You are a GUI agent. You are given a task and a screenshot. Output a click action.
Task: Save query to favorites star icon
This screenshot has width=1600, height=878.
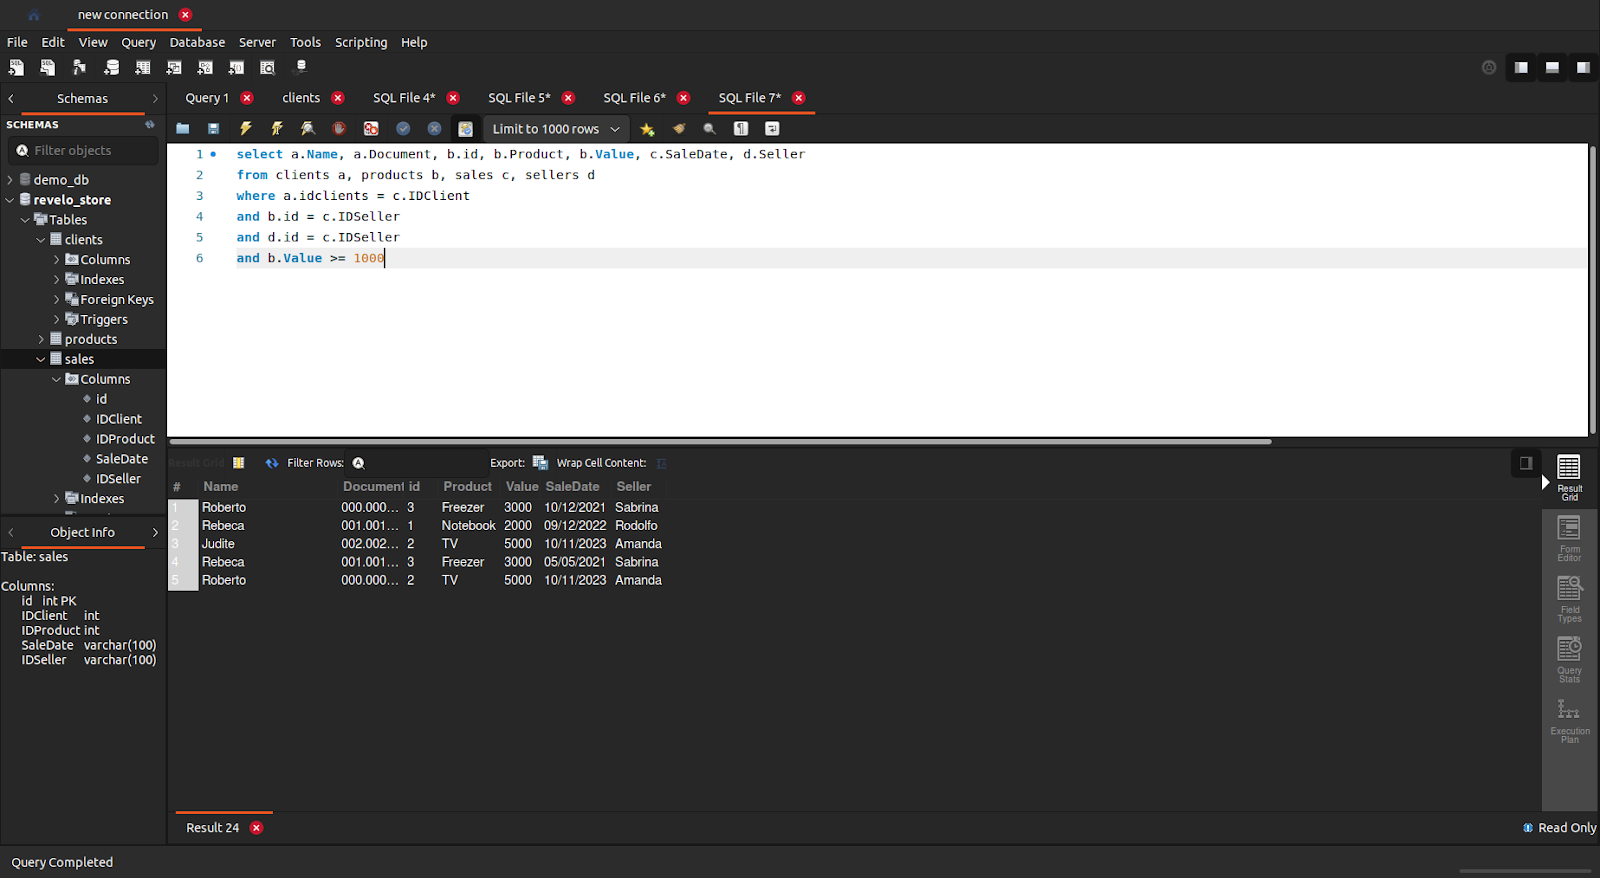647,128
